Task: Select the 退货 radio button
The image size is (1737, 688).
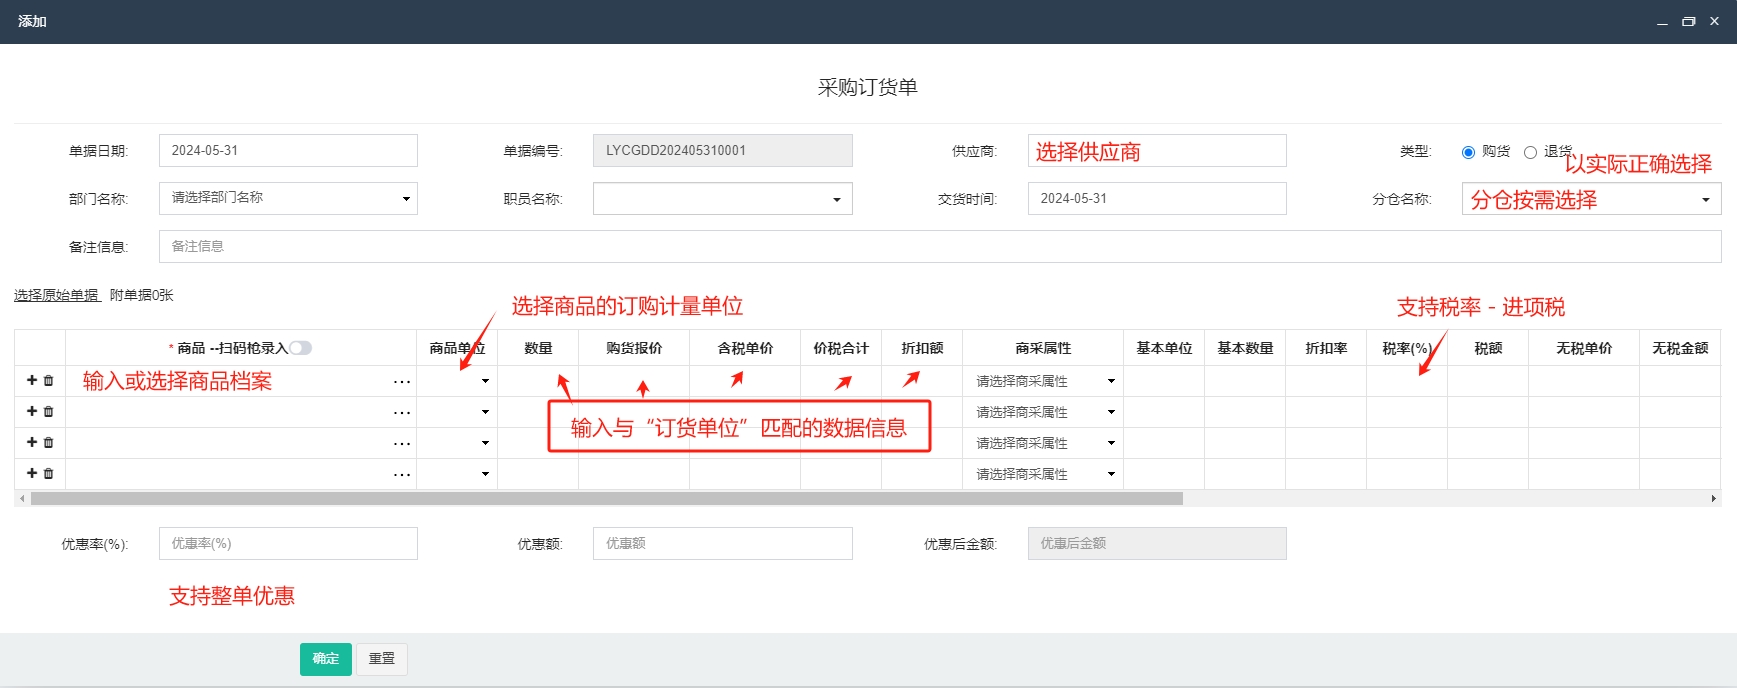Action: click(x=1530, y=152)
